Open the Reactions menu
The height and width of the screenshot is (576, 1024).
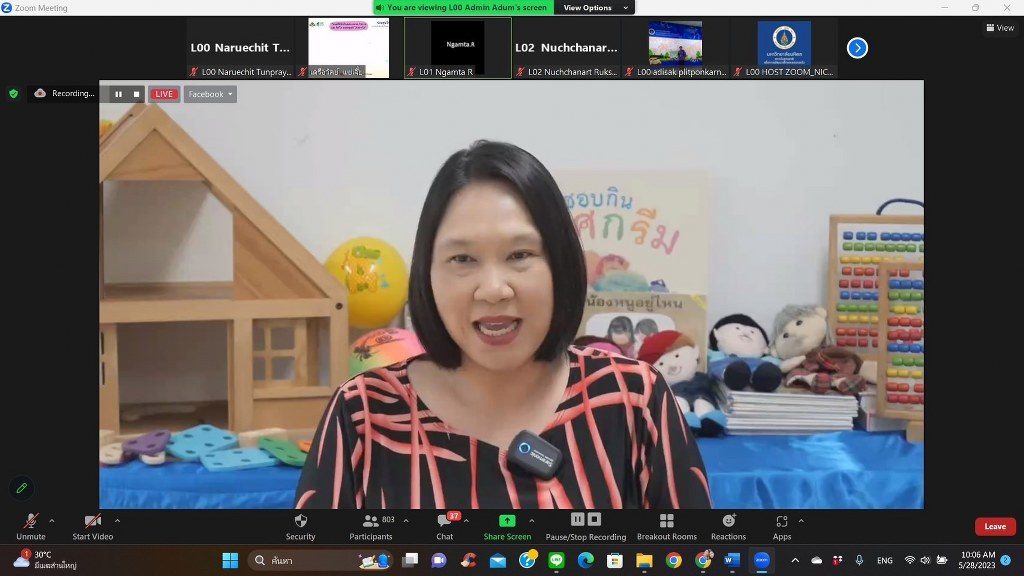pyautogui.click(x=728, y=526)
